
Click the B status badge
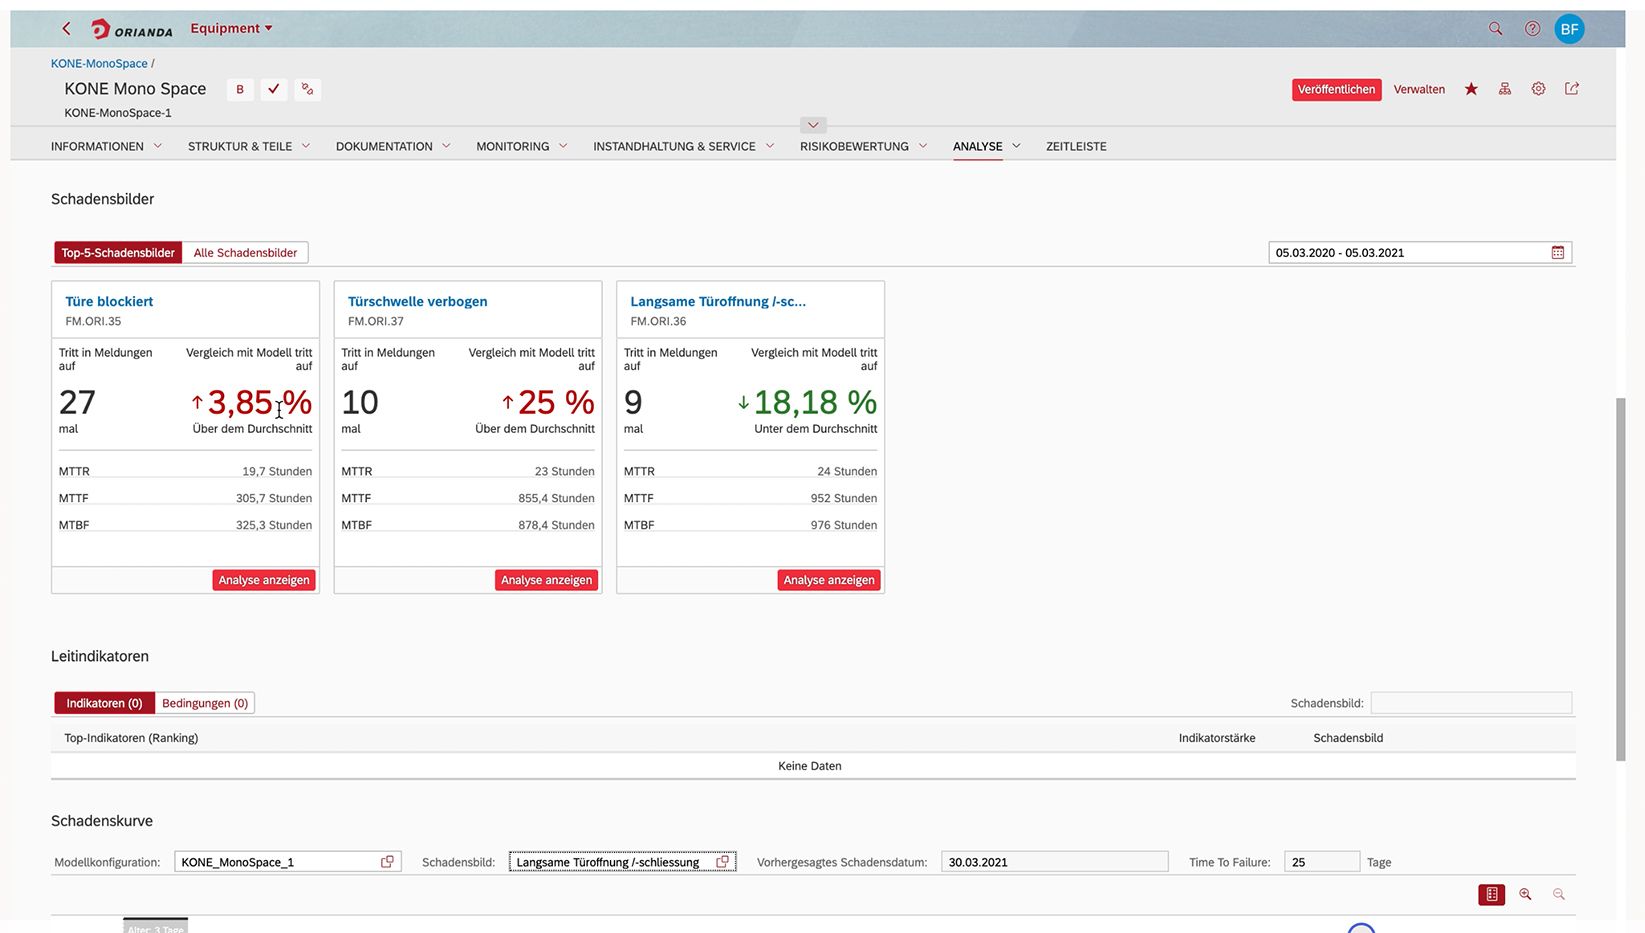240,89
